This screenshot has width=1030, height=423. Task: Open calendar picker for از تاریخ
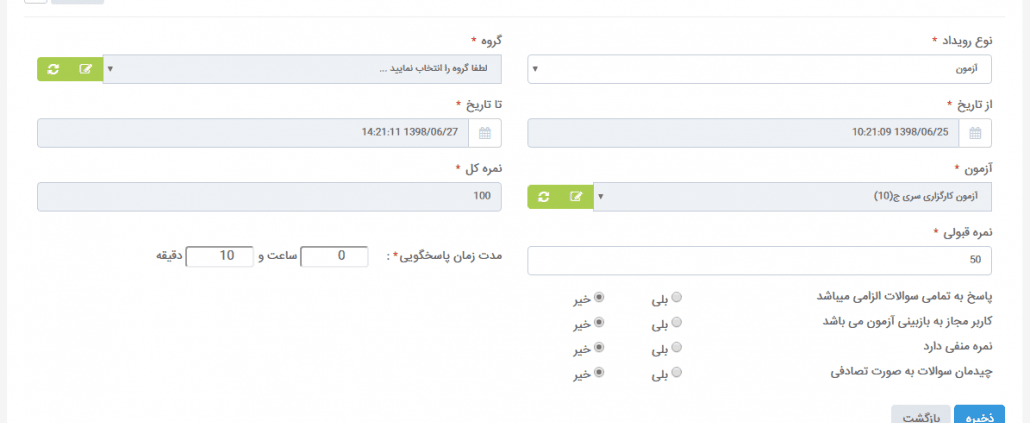975,133
